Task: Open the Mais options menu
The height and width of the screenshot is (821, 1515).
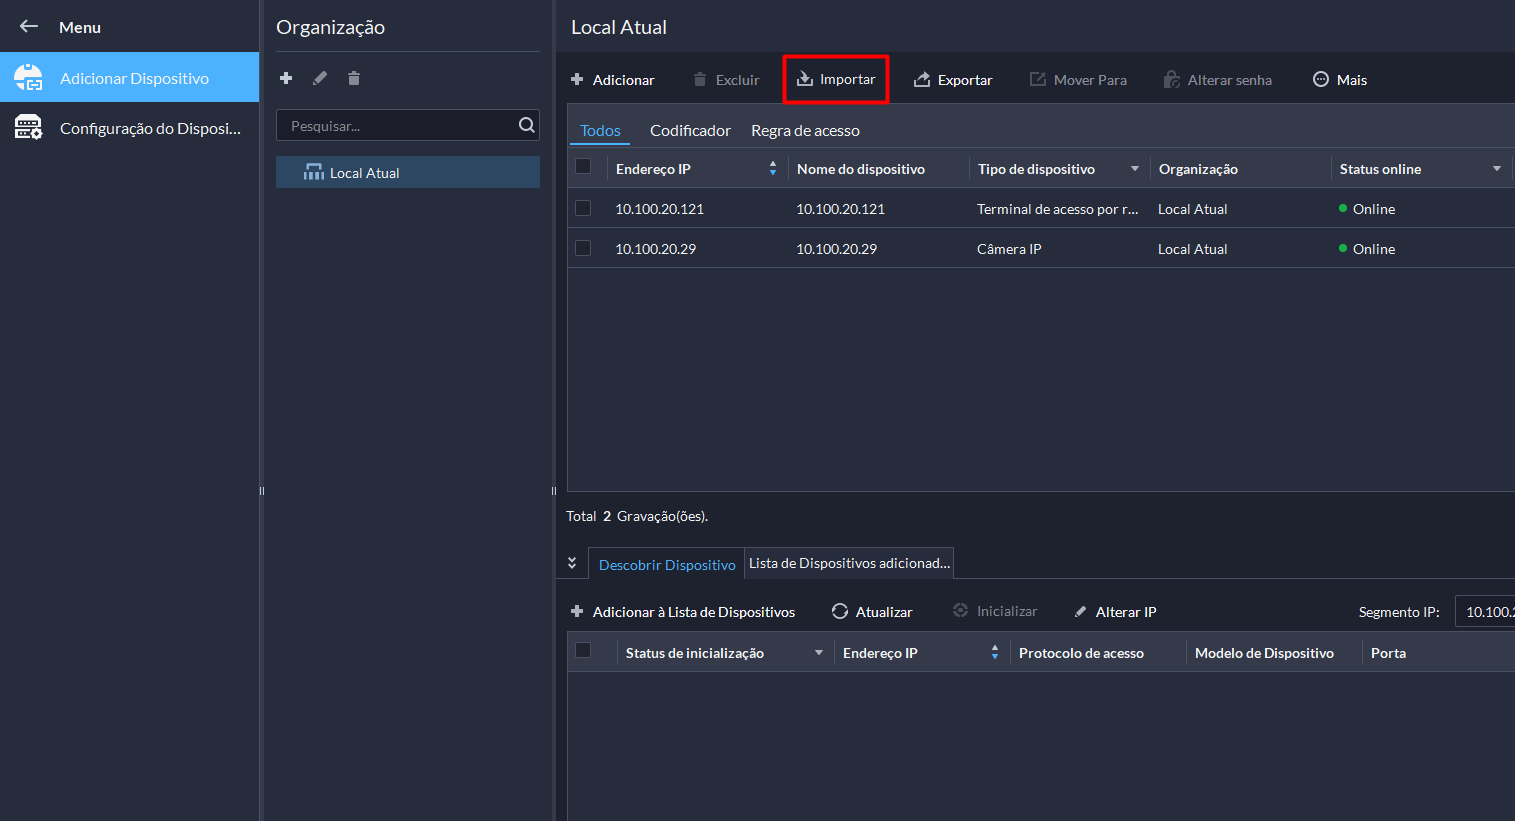Action: pyautogui.click(x=1340, y=80)
